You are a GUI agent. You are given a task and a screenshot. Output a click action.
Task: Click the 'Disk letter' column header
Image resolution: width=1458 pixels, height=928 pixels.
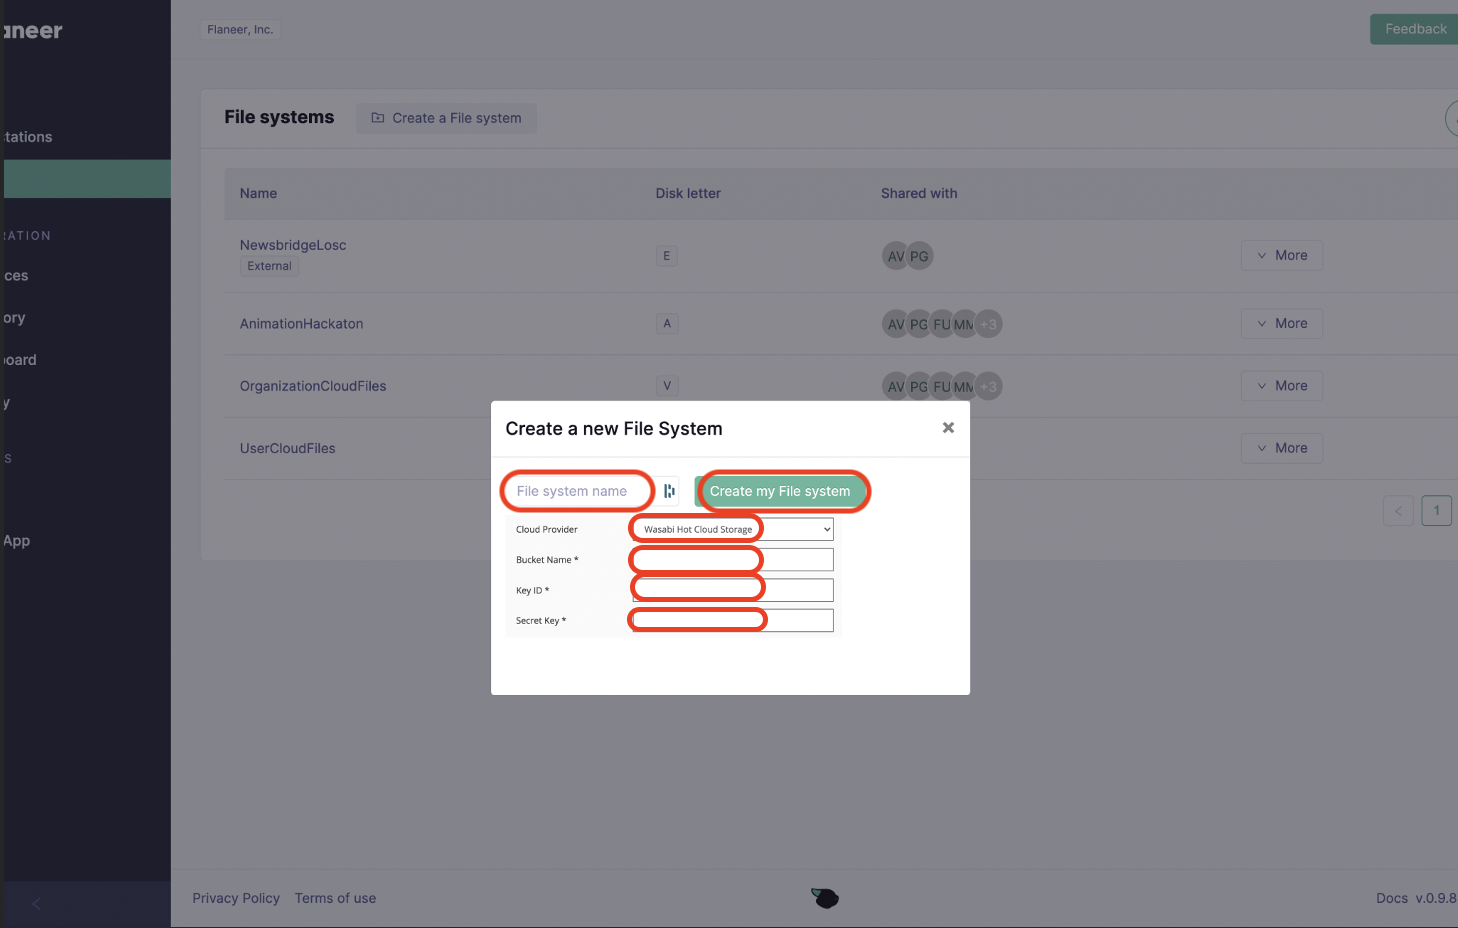(688, 193)
